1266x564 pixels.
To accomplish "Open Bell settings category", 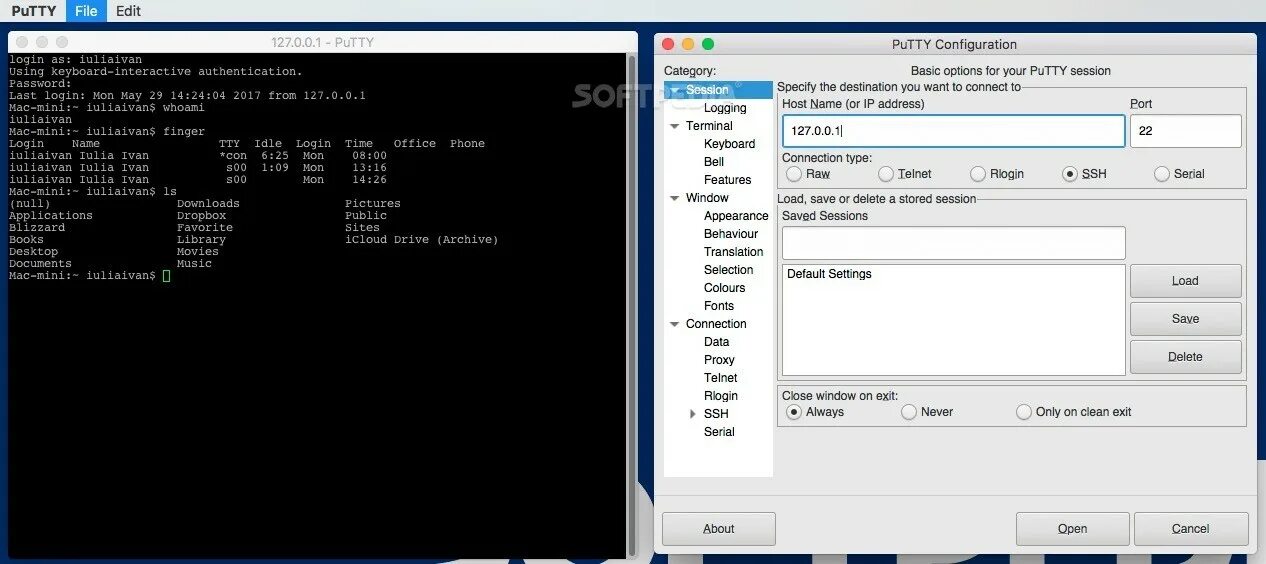I will coord(714,162).
